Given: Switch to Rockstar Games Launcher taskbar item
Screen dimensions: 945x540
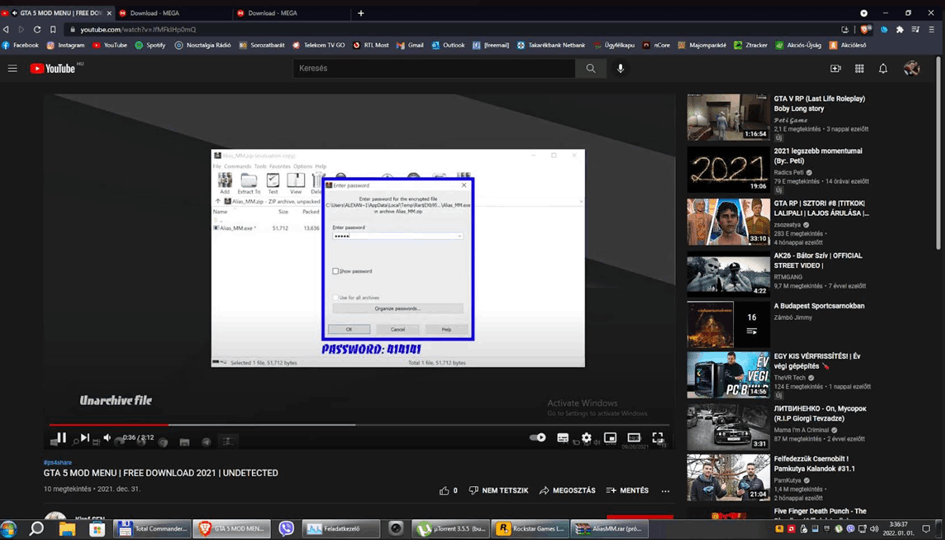Looking at the screenshot, I should (x=530, y=529).
